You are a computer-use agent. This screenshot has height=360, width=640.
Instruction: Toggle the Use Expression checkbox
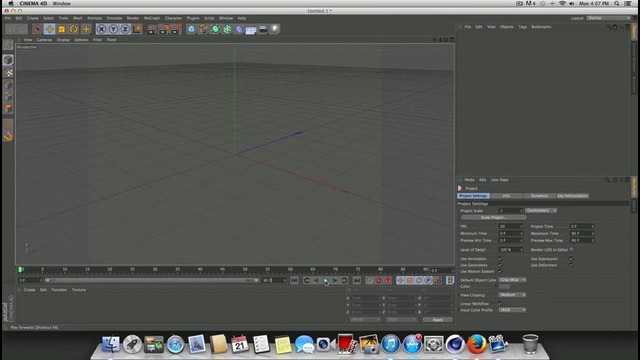[x=571, y=259]
